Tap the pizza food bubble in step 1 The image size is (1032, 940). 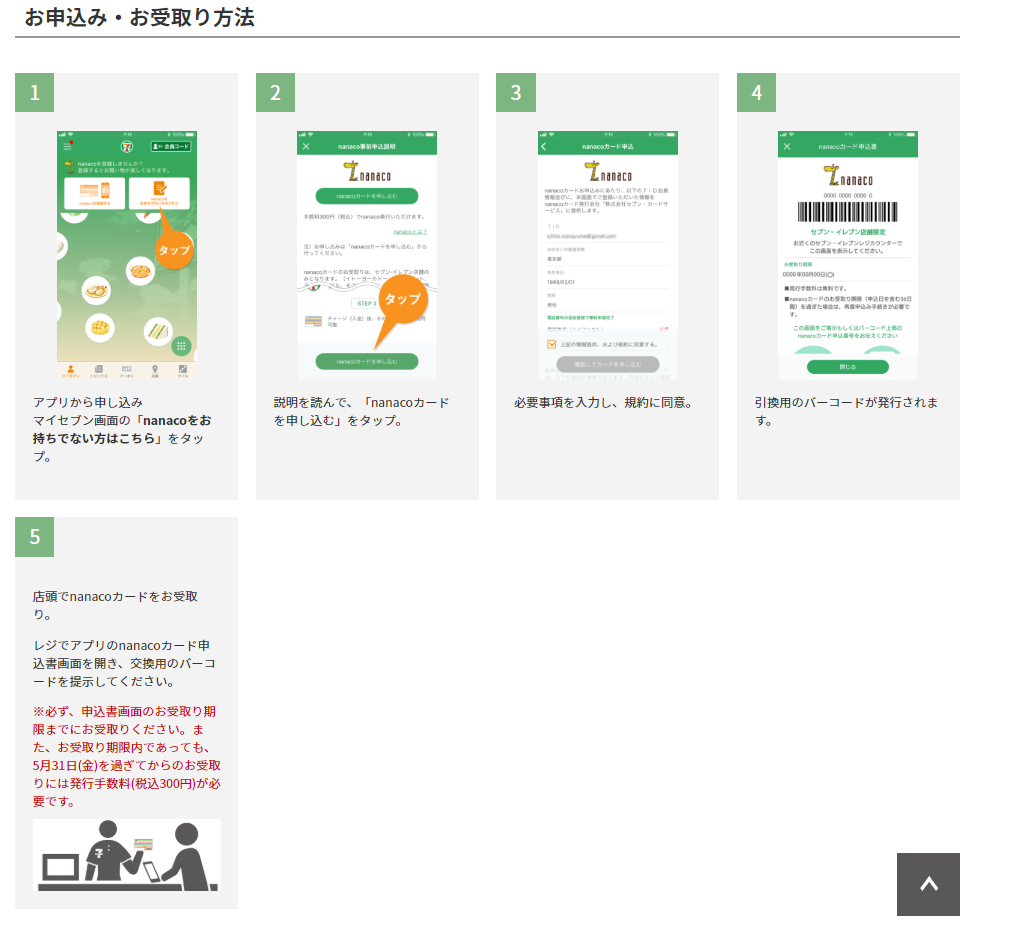point(140,271)
